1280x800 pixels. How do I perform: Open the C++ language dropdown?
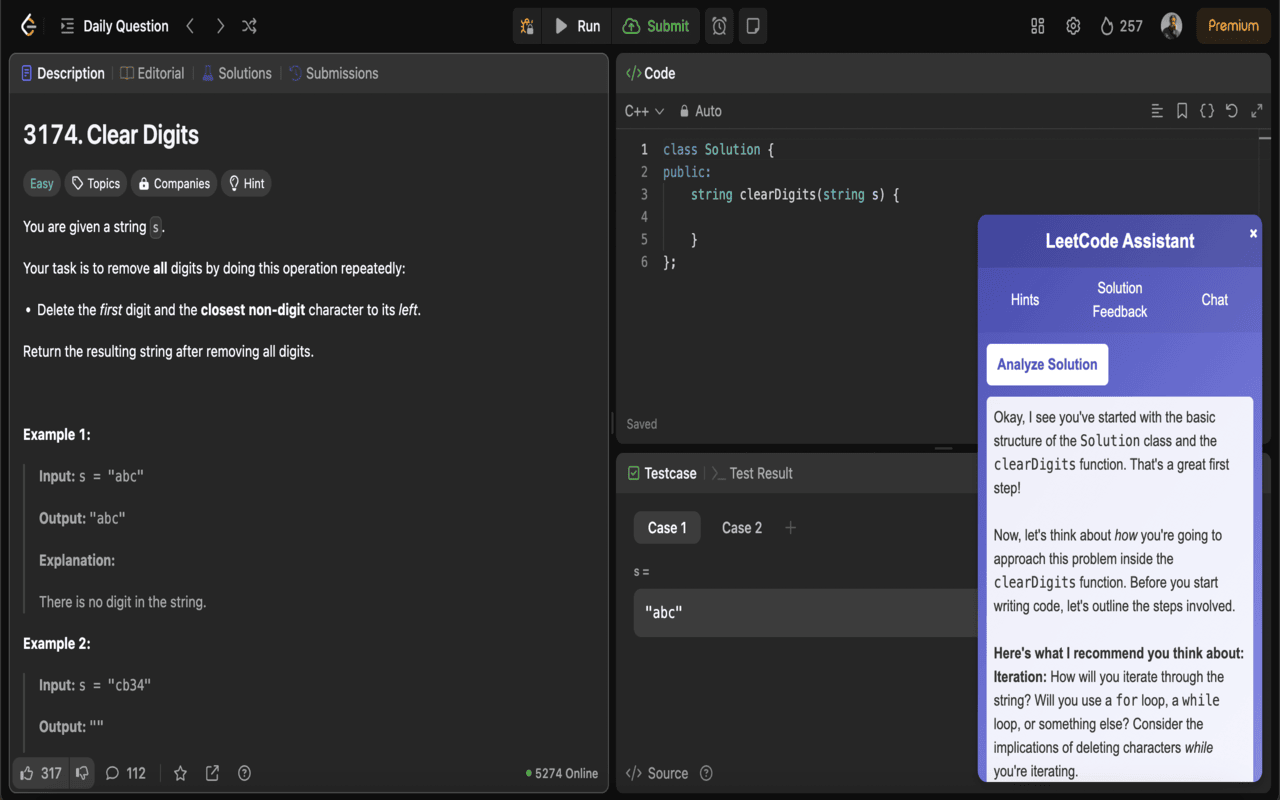point(644,111)
